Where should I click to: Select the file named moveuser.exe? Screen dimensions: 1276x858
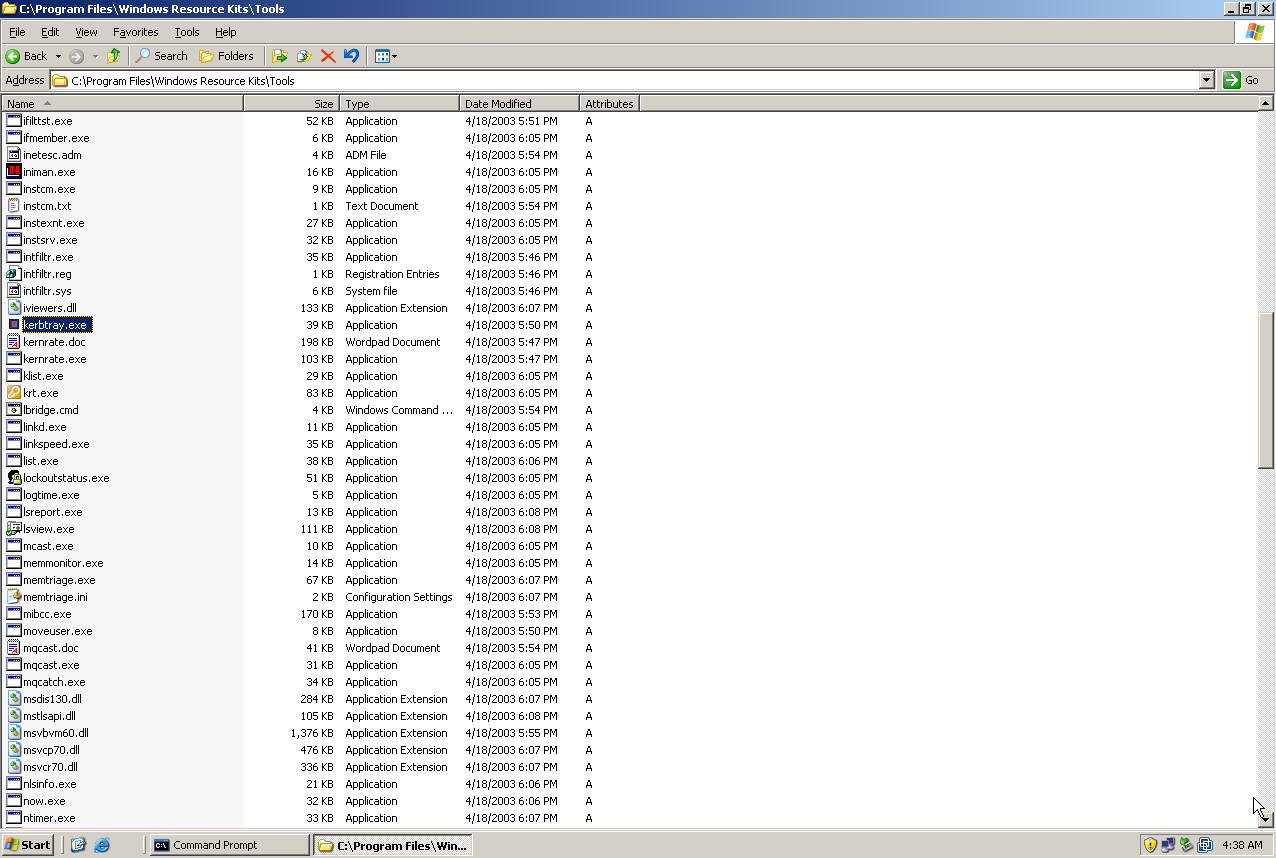pos(57,631)
